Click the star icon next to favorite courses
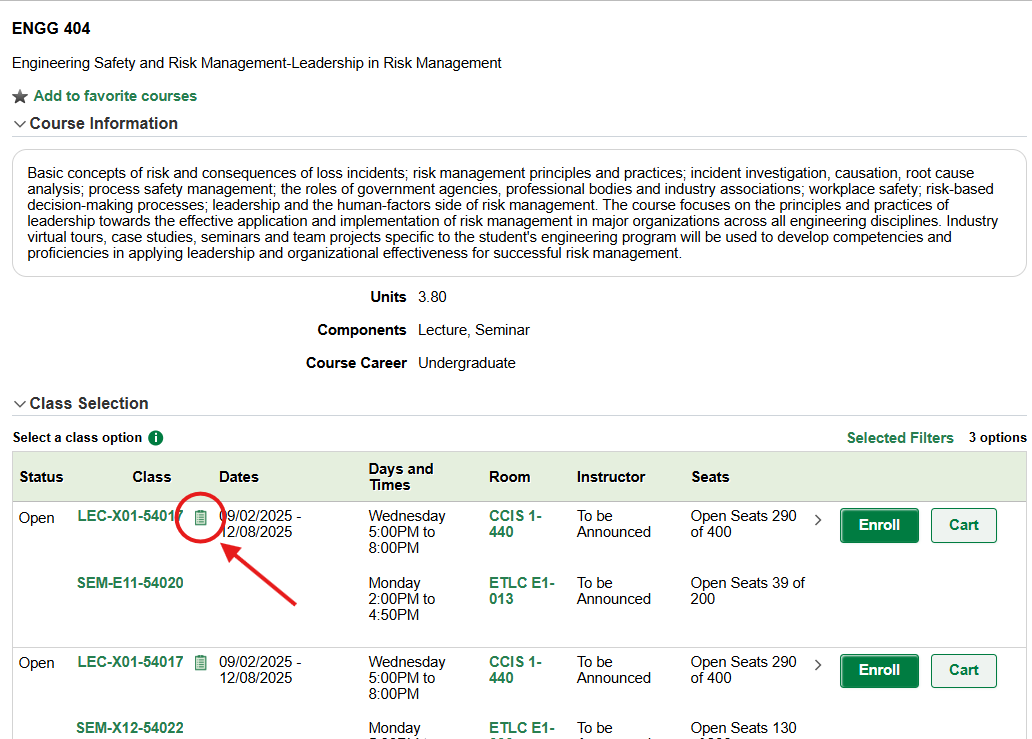This screenshot has width=1032, height=739. coord(17,95)
